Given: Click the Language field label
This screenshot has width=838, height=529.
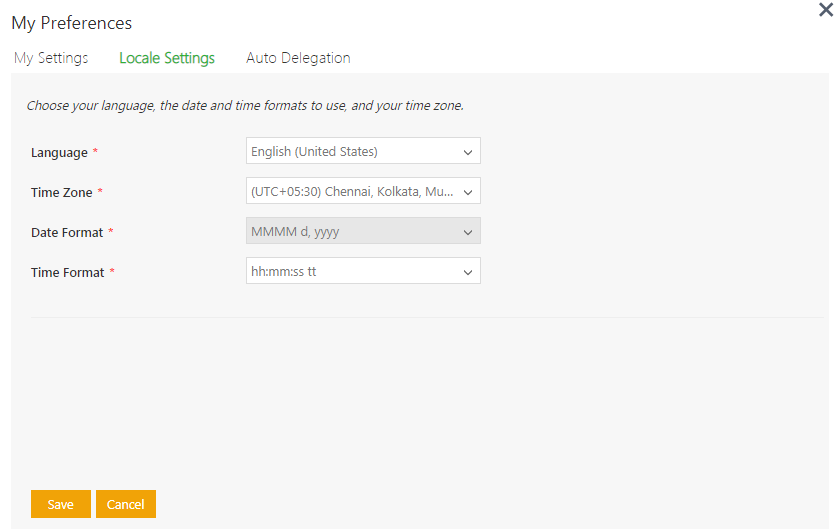Looking at the screenshot, I should tap(60, 153).
